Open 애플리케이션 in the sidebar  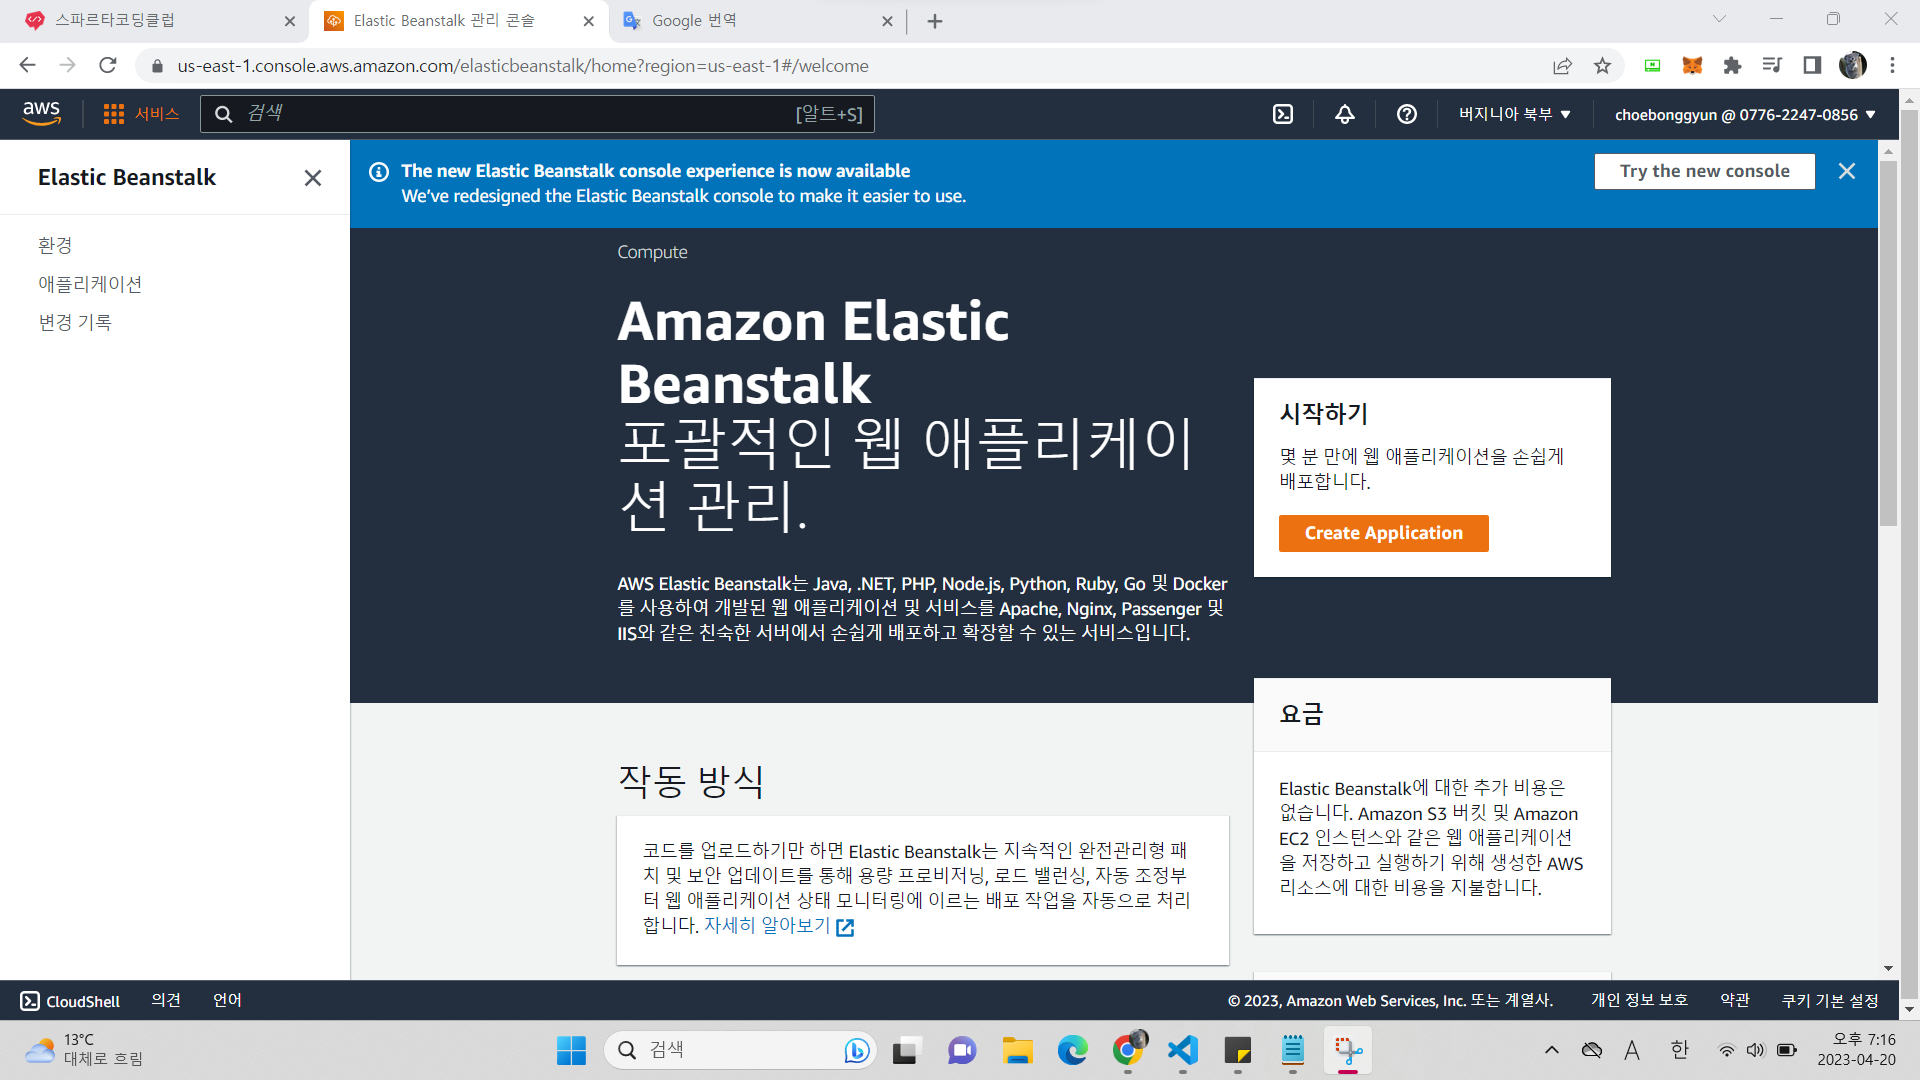pyautogui.click(x=90, y=284)
